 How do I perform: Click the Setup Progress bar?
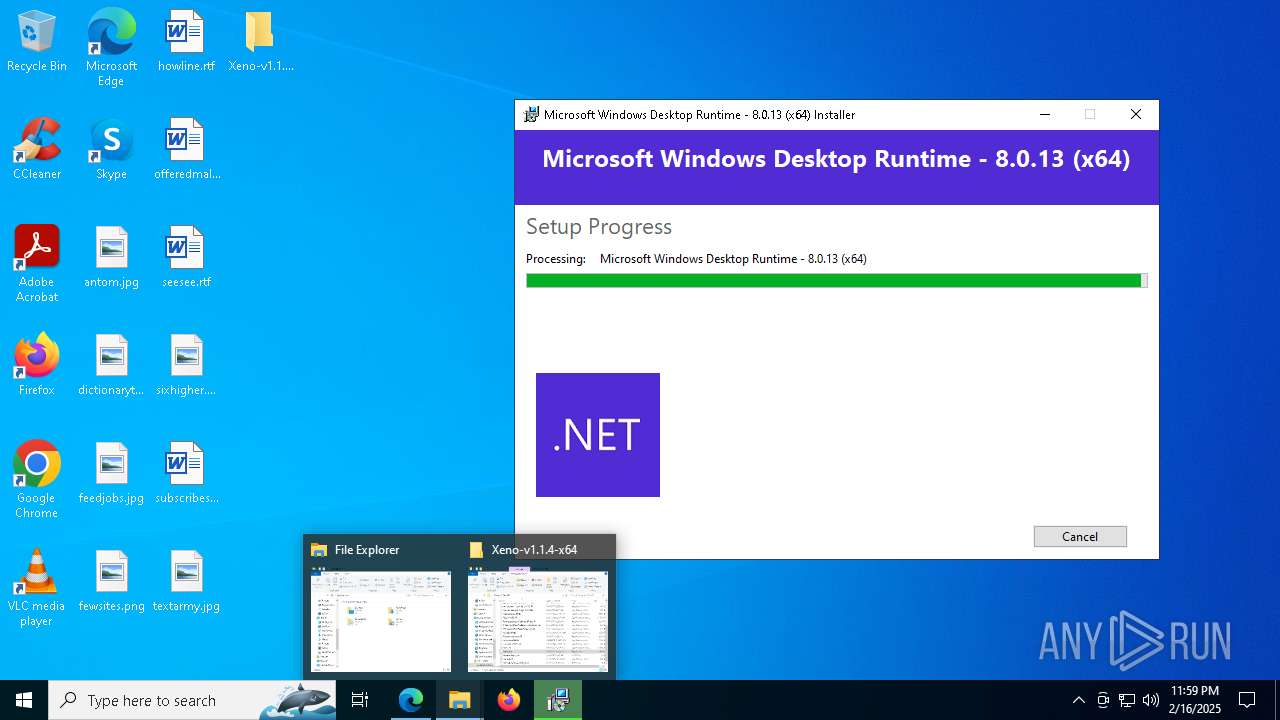coord(836,281)
